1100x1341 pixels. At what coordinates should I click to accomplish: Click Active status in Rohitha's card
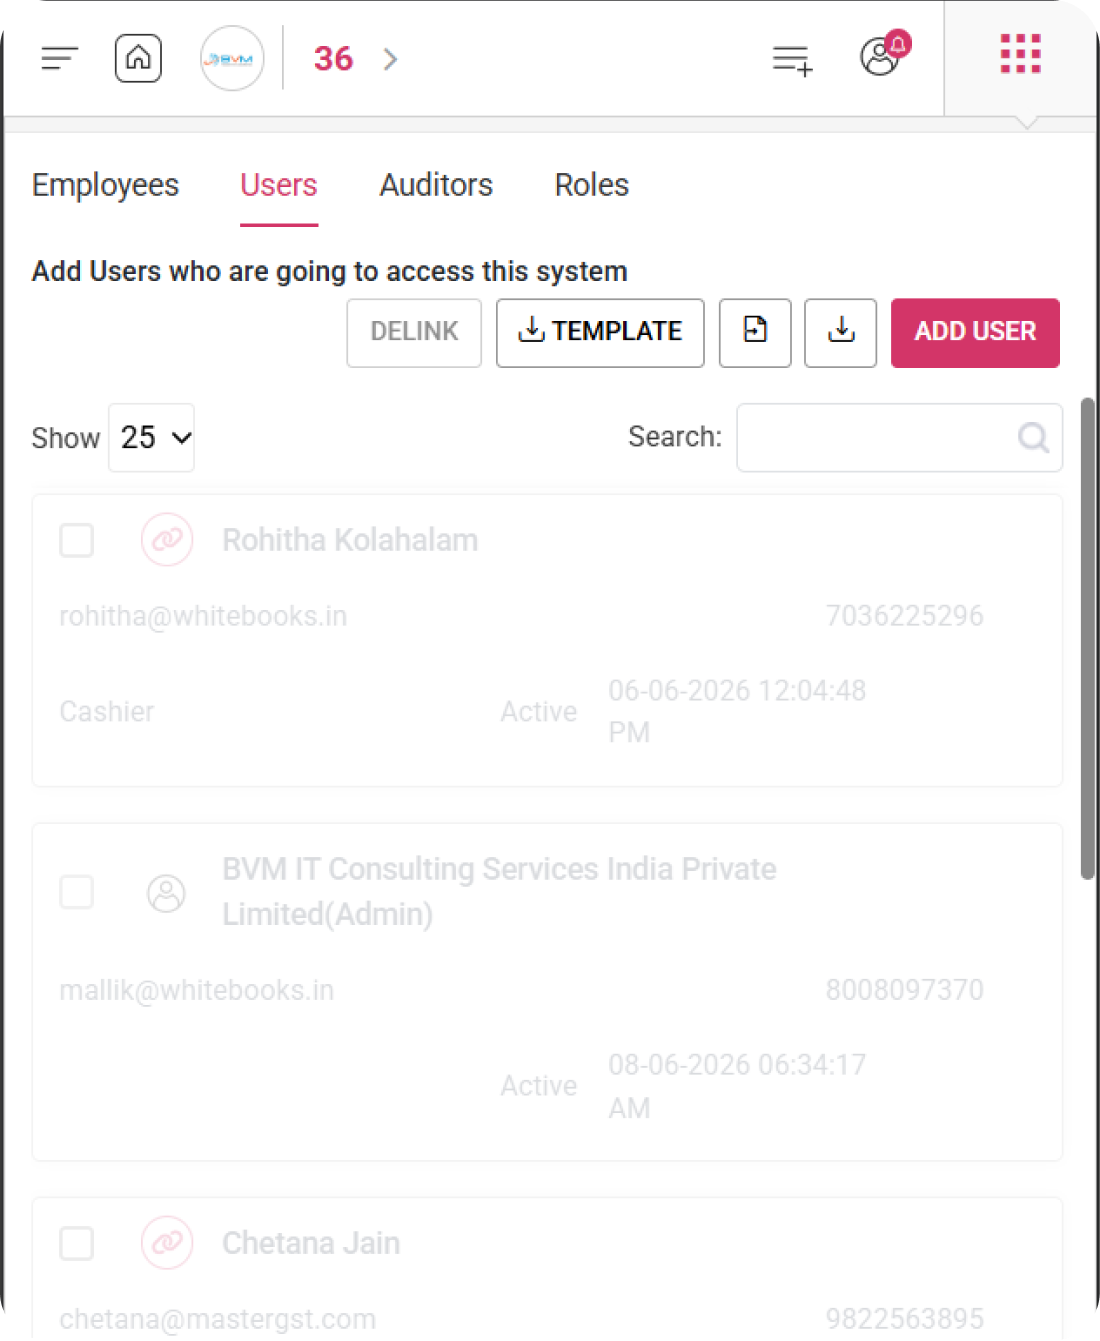point(539,712)
